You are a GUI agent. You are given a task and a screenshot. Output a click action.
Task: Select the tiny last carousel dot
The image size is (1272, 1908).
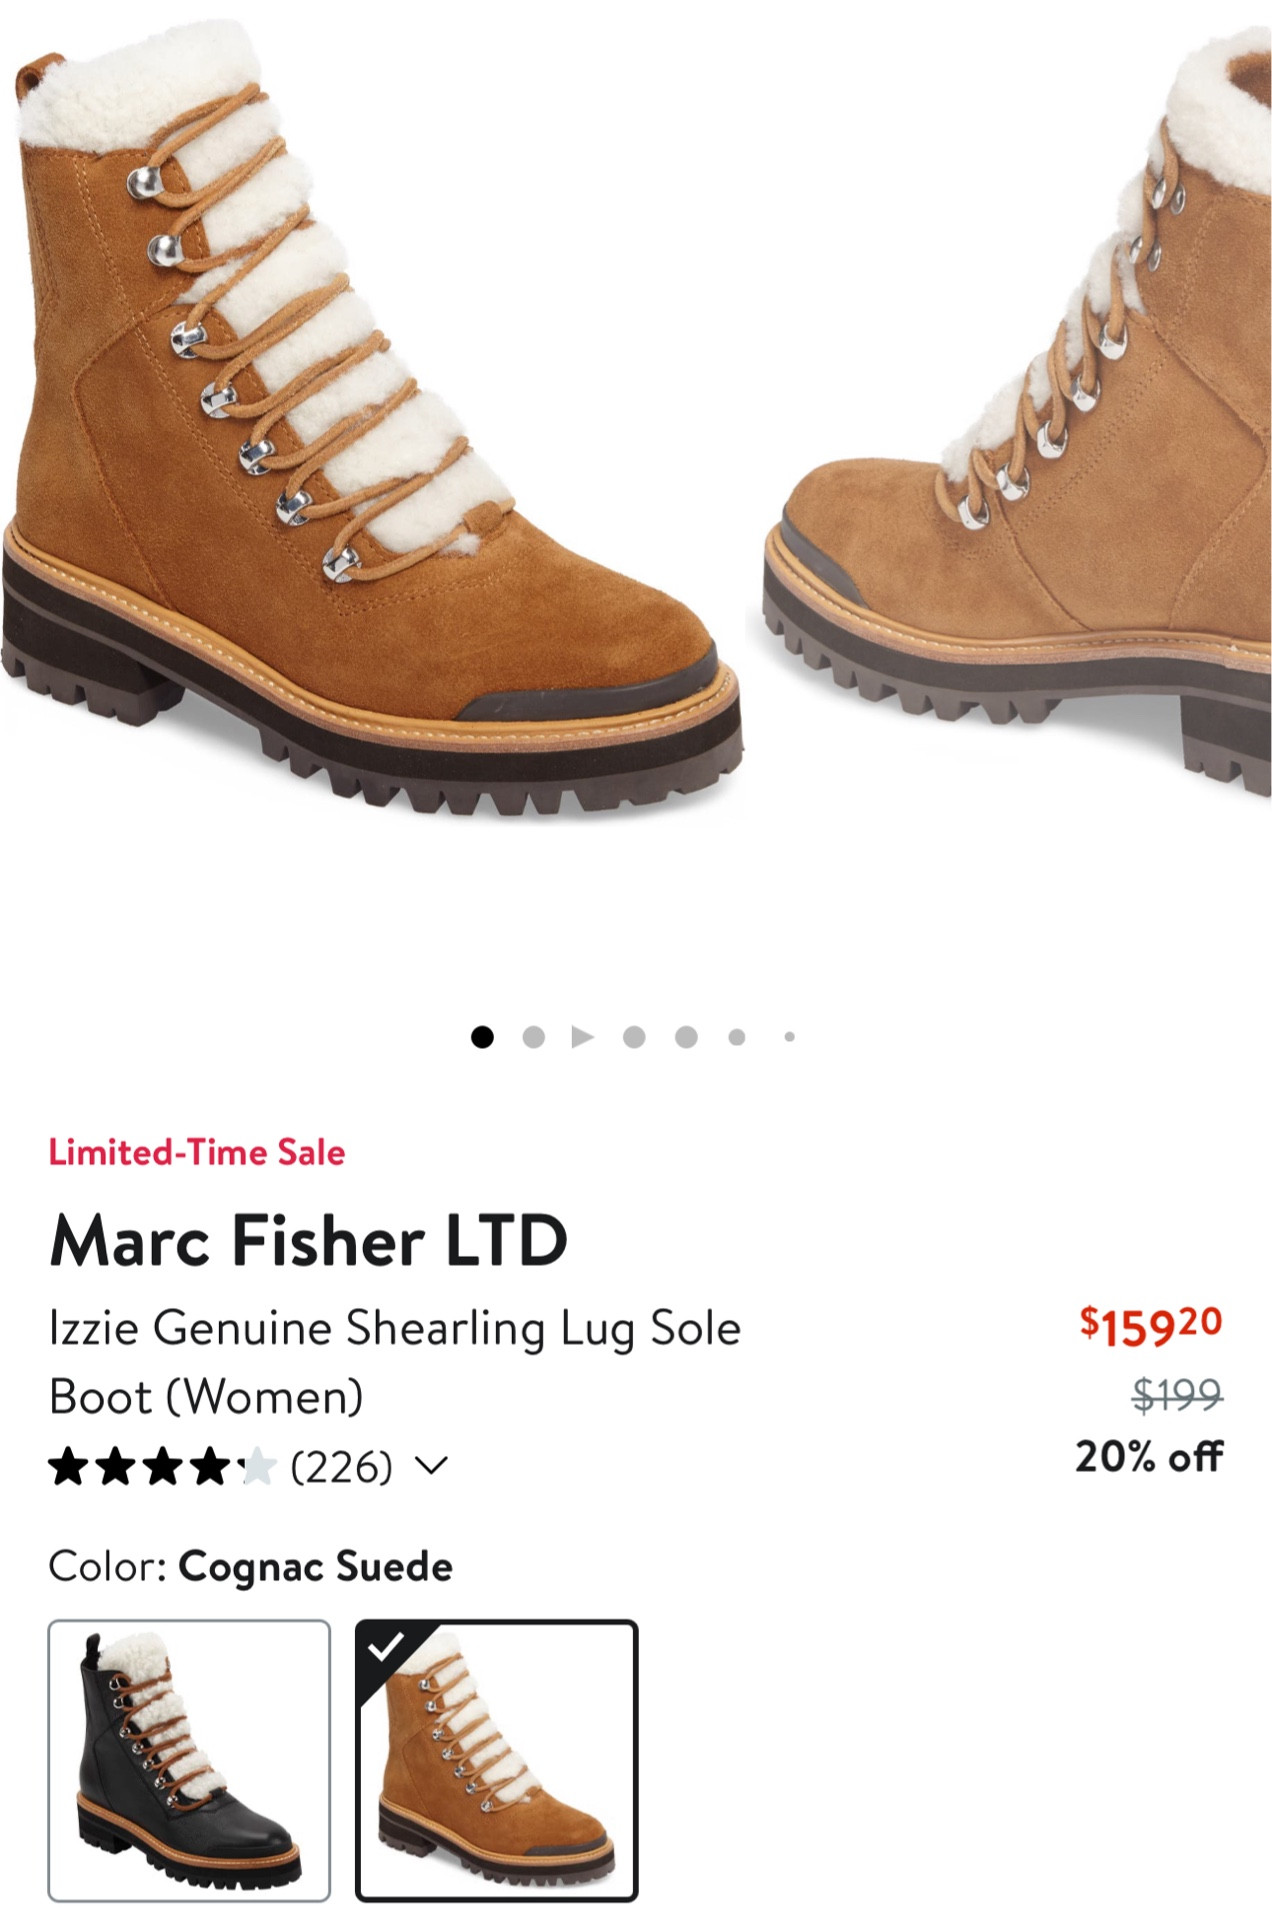789,1037
